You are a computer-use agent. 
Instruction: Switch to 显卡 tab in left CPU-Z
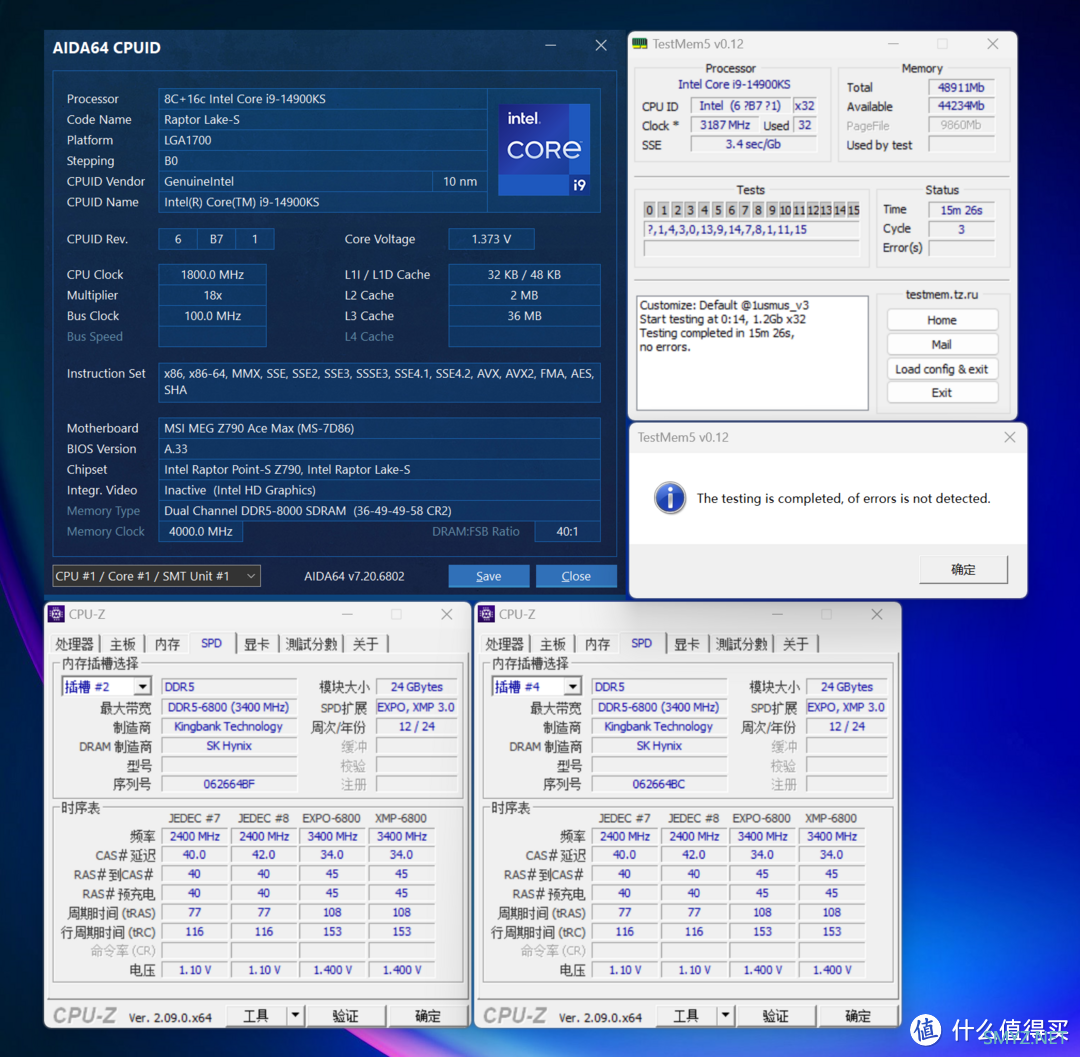click(x=257, y=644)
